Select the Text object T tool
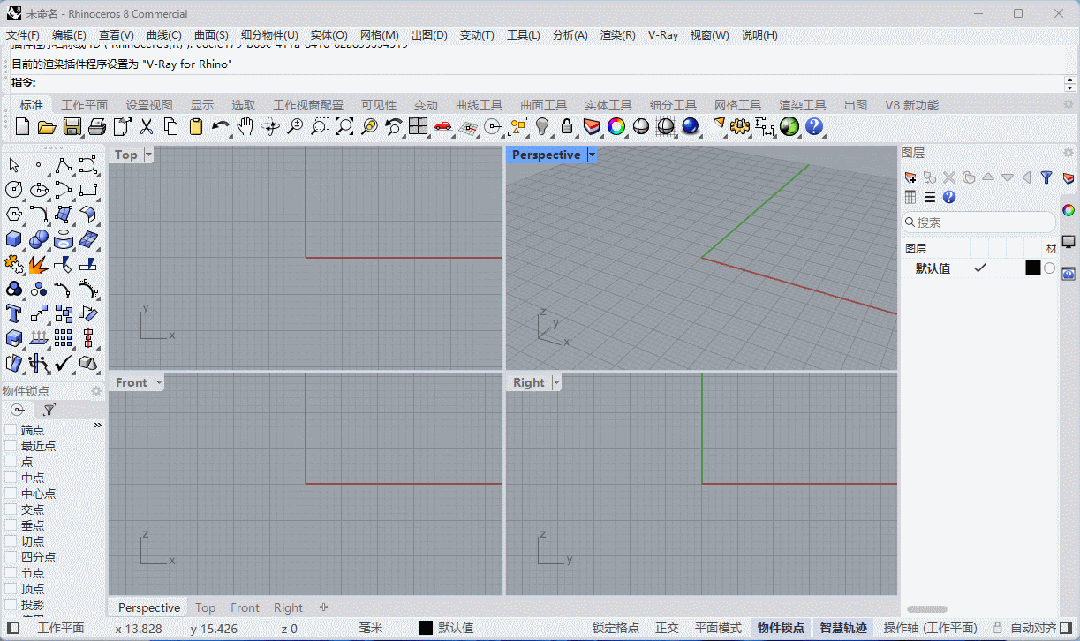The image size is (1080, 641). click(14, 314)
